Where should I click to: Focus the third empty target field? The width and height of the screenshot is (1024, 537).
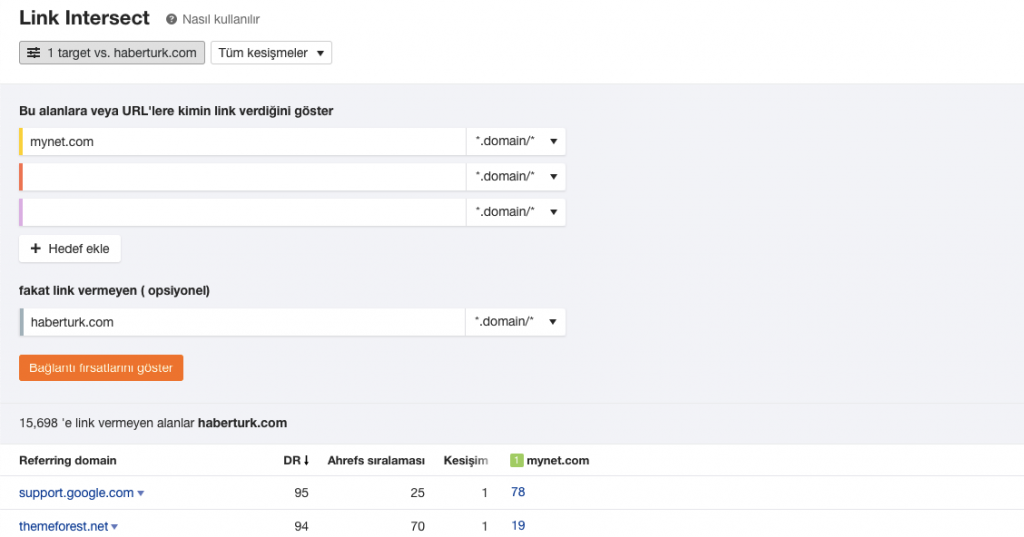(x=243, y=212)
